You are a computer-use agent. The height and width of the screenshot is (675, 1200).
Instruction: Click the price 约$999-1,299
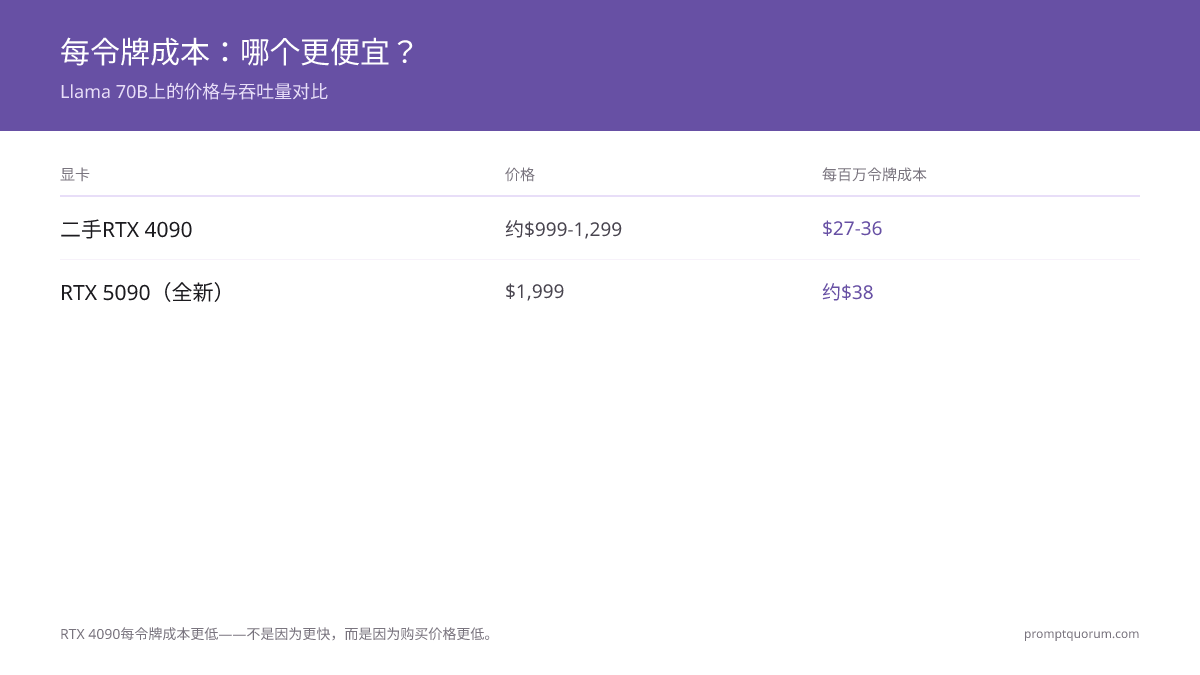point(563,230)
